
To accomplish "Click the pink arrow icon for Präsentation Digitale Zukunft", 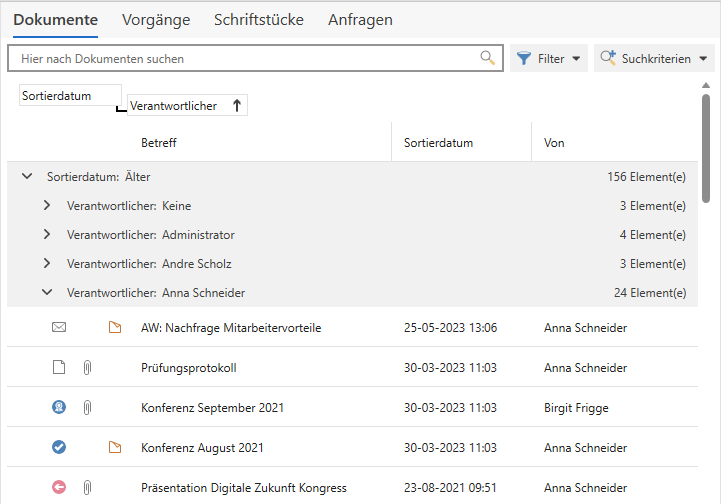I will tap(59, 487).
